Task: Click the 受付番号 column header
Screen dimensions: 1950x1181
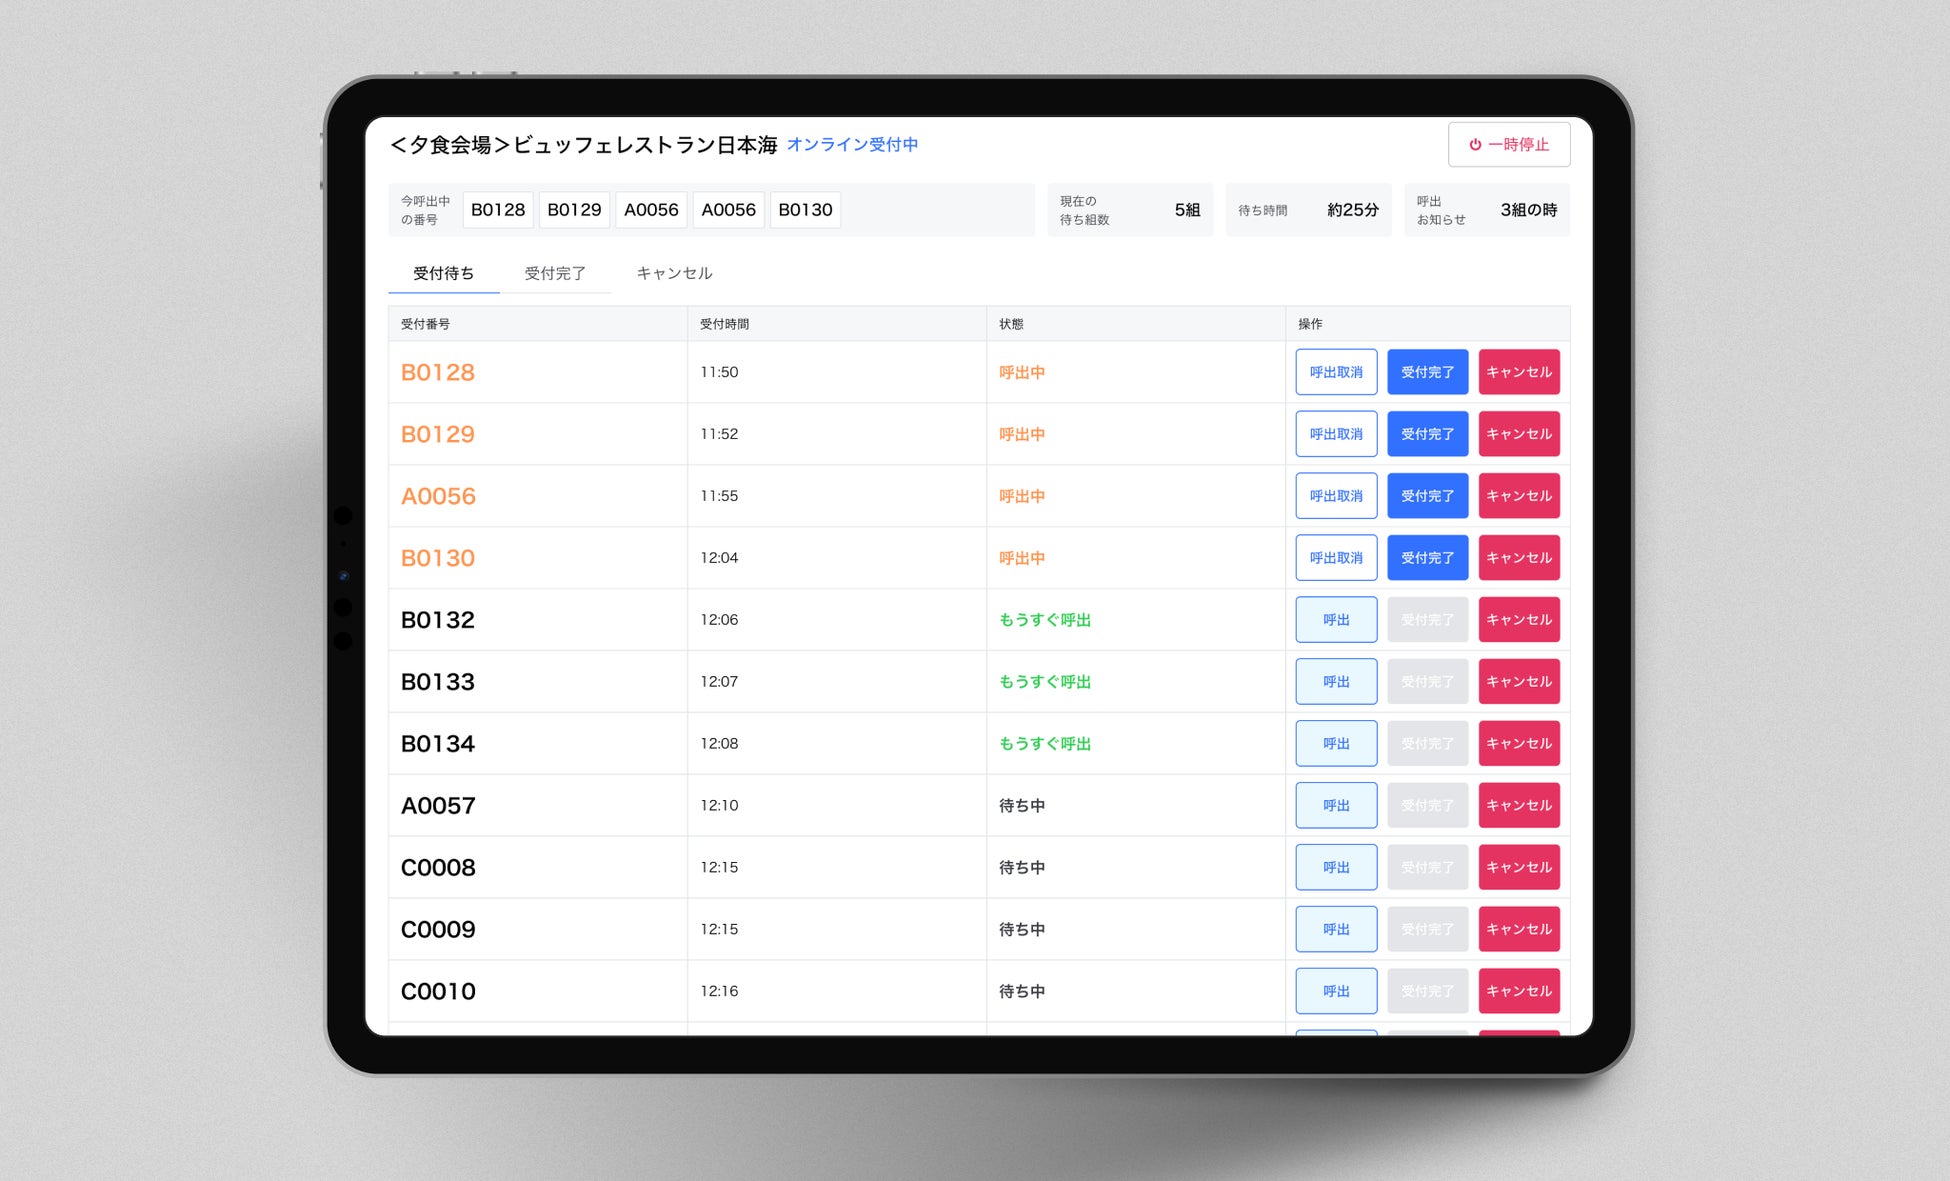Action: point(426,324)
